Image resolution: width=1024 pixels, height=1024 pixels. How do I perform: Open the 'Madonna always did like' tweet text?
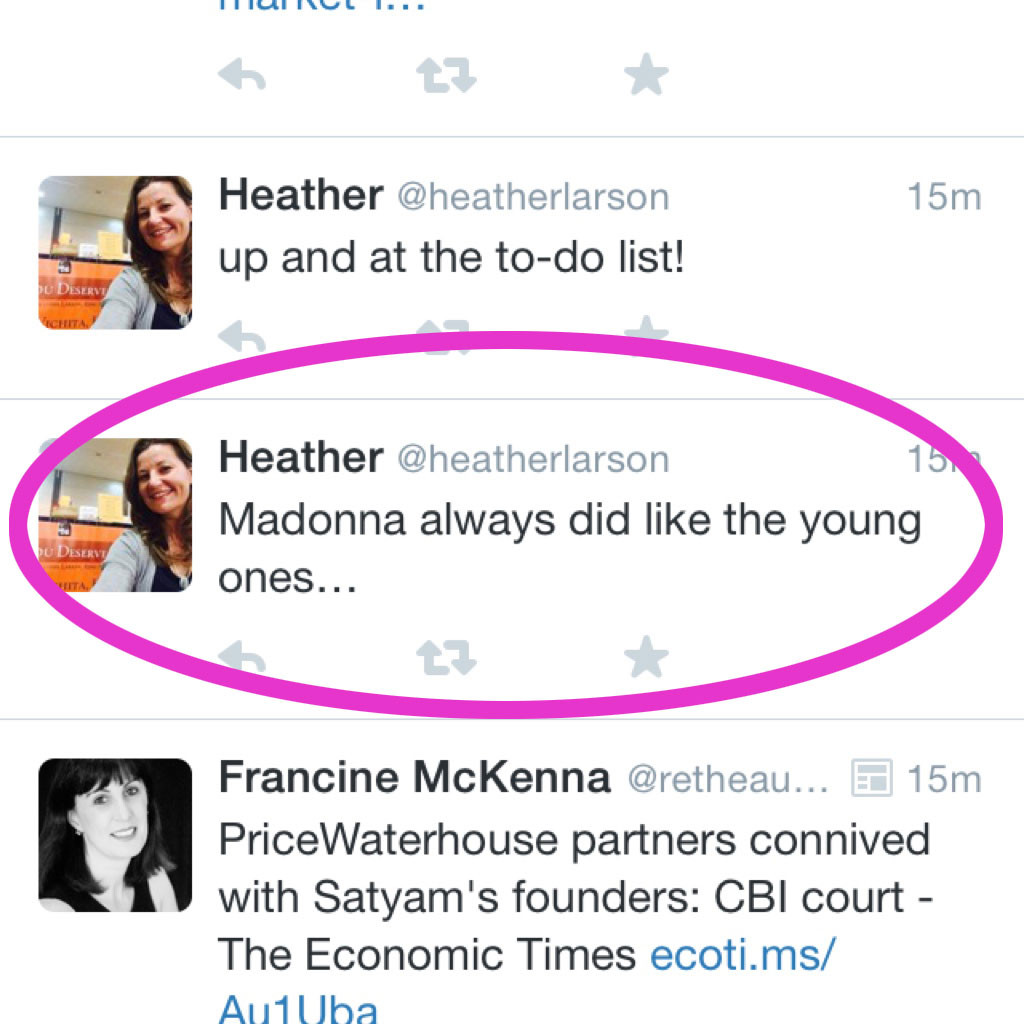coord(570,549)
